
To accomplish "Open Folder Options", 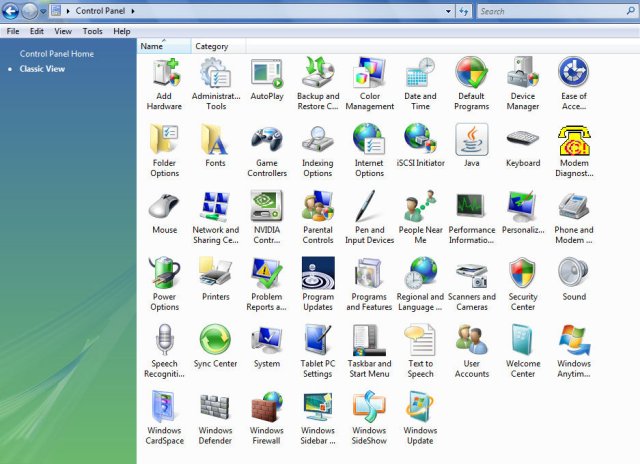I will tap(164, 151).
